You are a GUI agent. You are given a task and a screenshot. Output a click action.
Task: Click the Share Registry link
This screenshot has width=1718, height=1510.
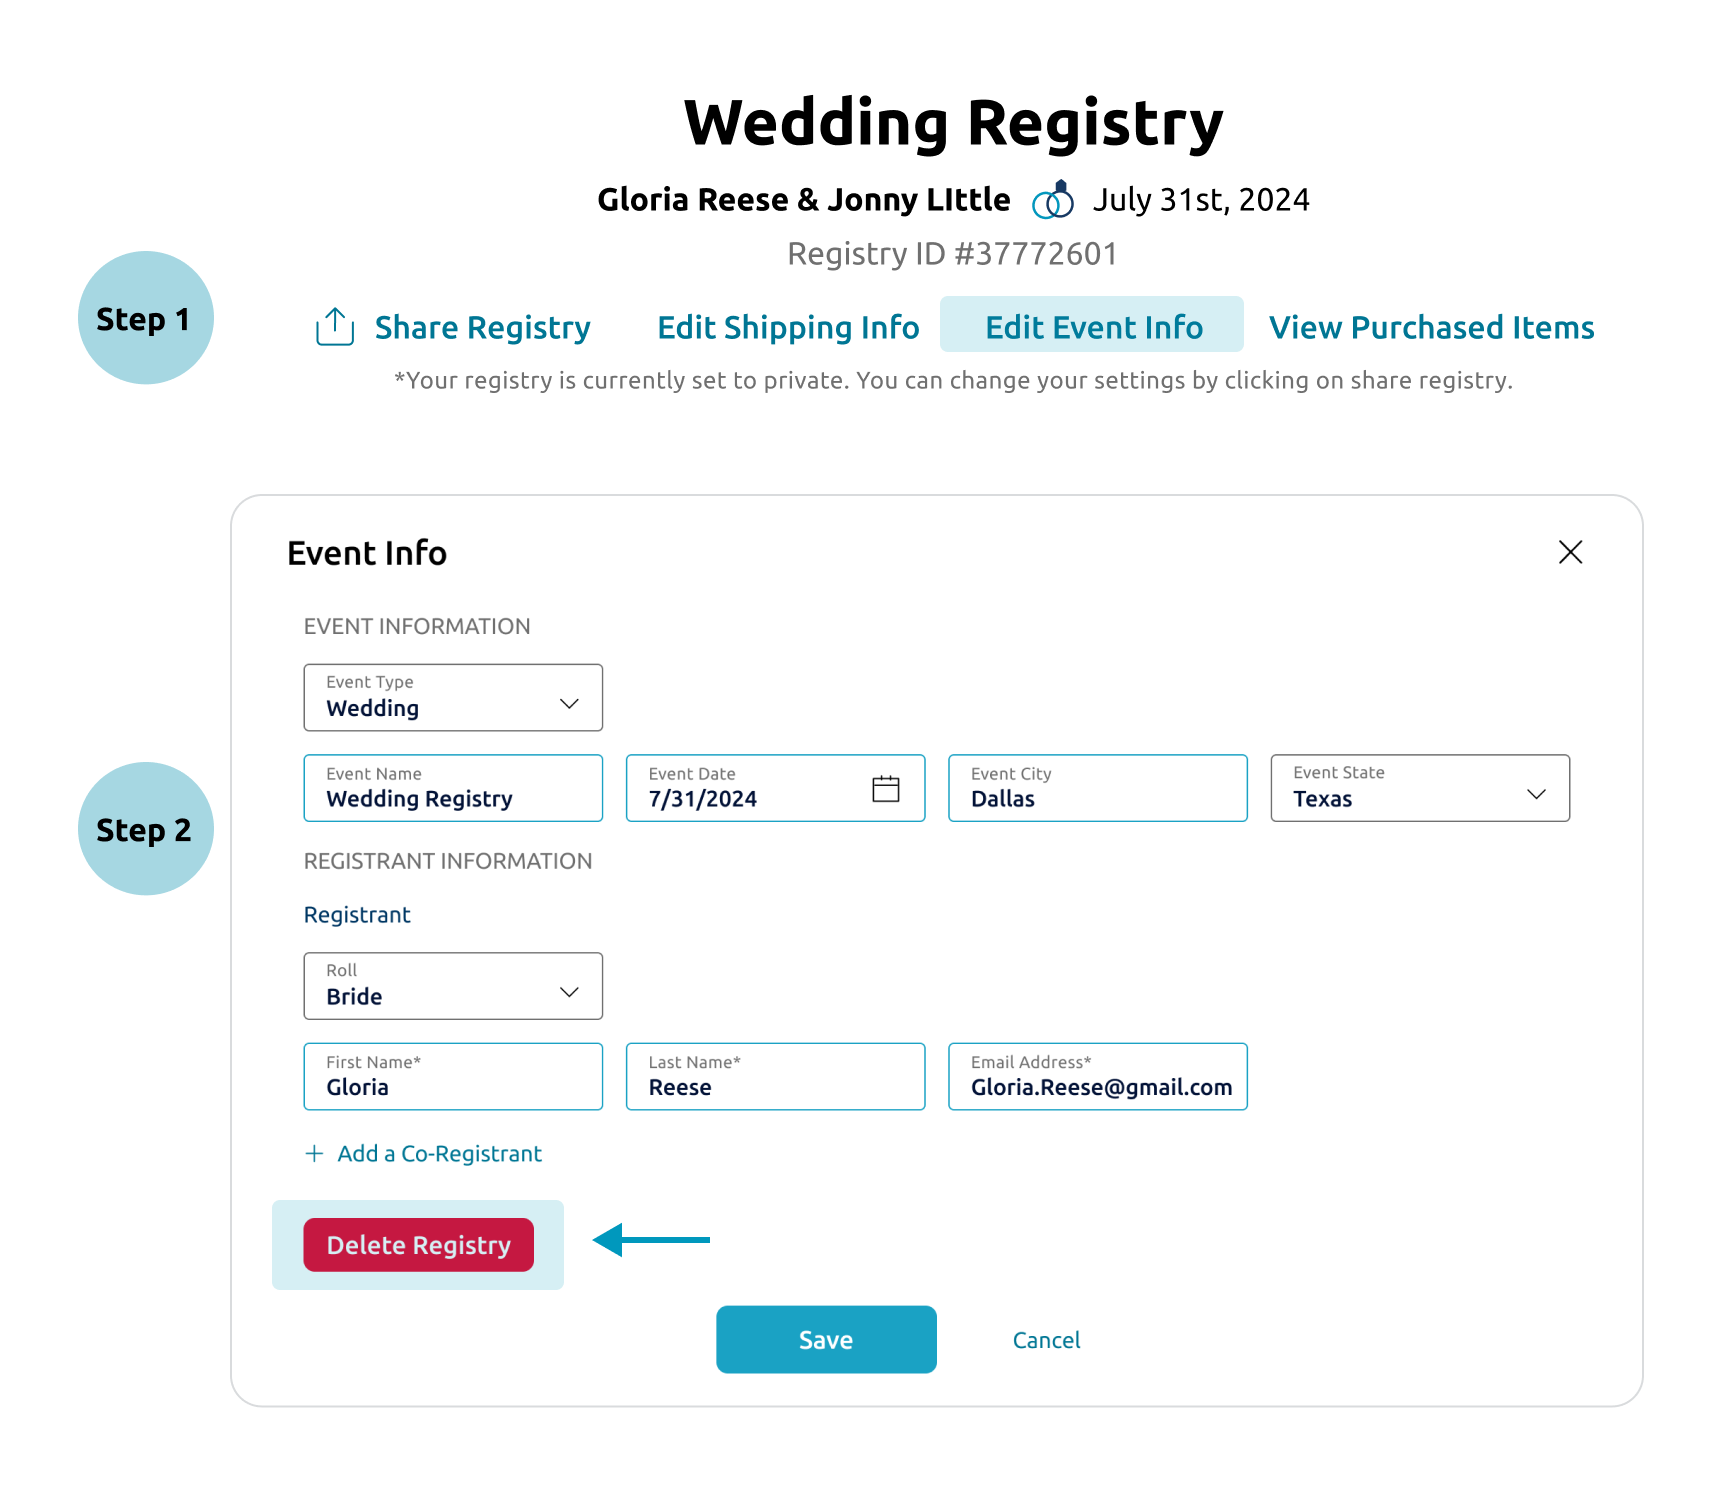tap(482, 326)
